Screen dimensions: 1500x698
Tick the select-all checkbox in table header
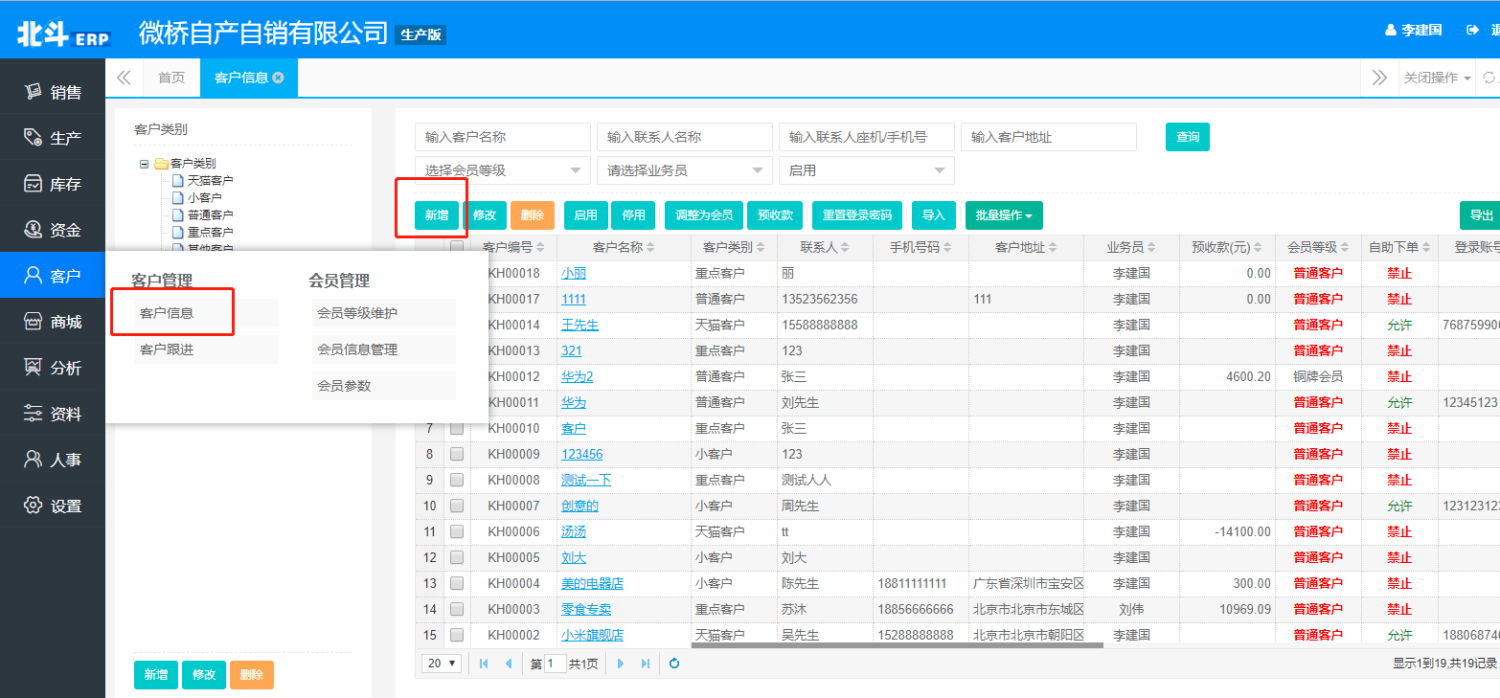click(457, 247)
